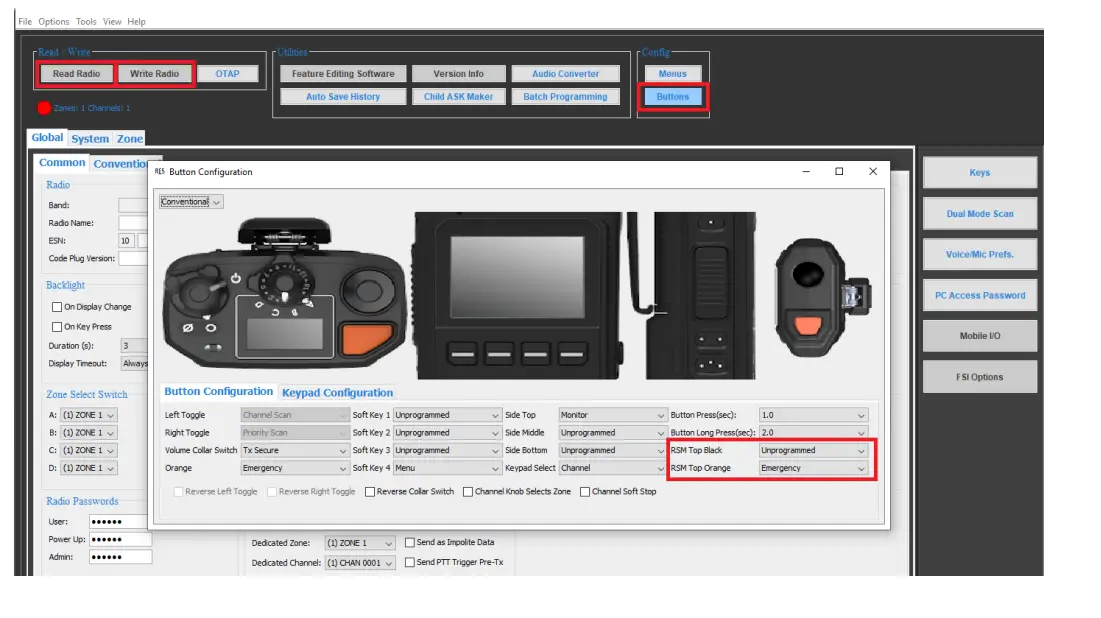Click the orange button on RSM microphone image
Image resolution: width=1101 pixels, height=618 pixels.
pos(810,326)
